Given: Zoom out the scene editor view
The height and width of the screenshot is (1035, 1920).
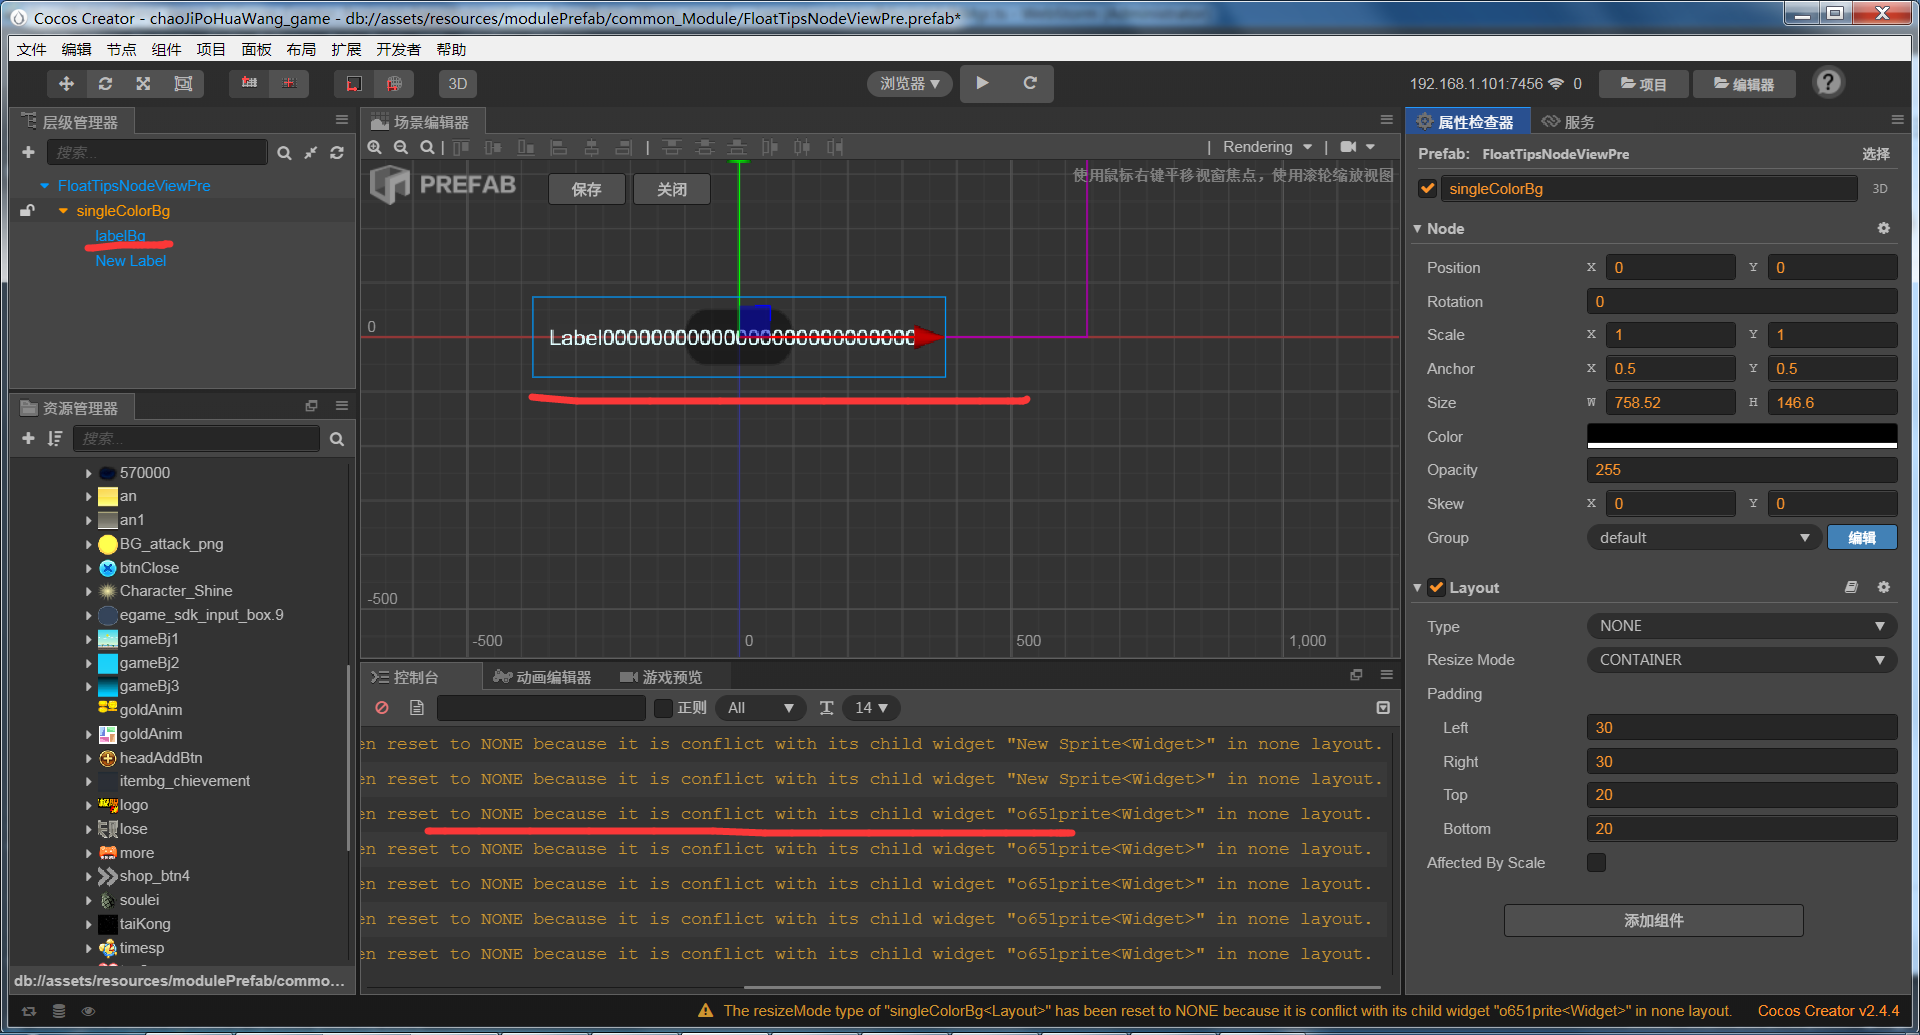Looking at the screenshot, I should click(x=401, y=147).
